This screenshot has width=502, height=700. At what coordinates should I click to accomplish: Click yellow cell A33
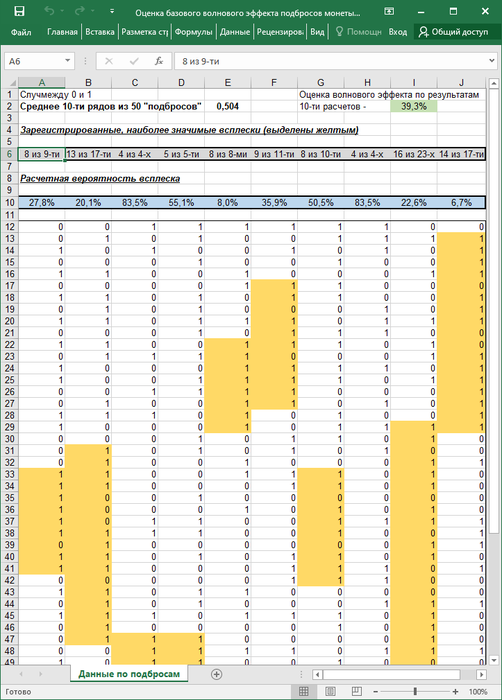[42, 474]
